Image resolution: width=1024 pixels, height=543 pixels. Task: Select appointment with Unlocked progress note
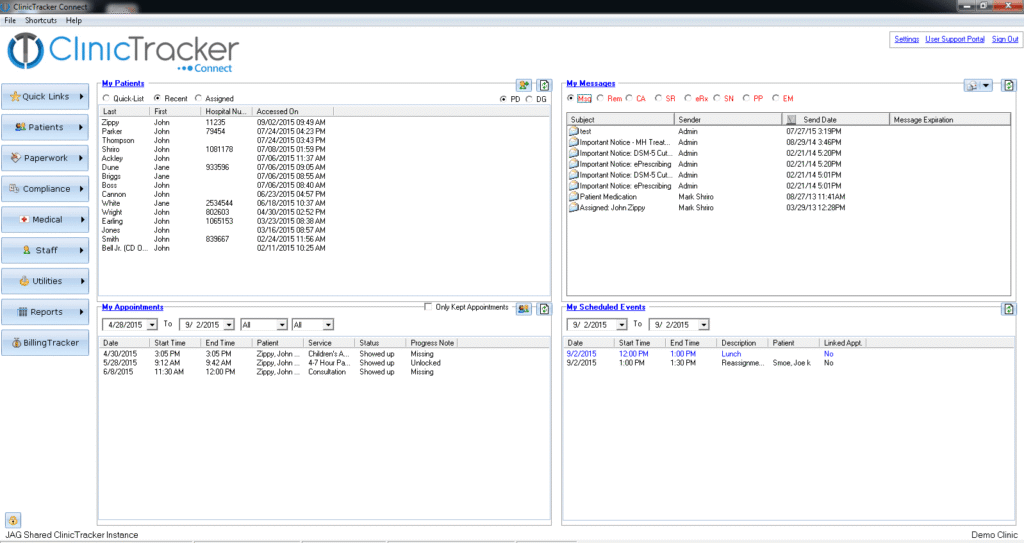[323, 363]
